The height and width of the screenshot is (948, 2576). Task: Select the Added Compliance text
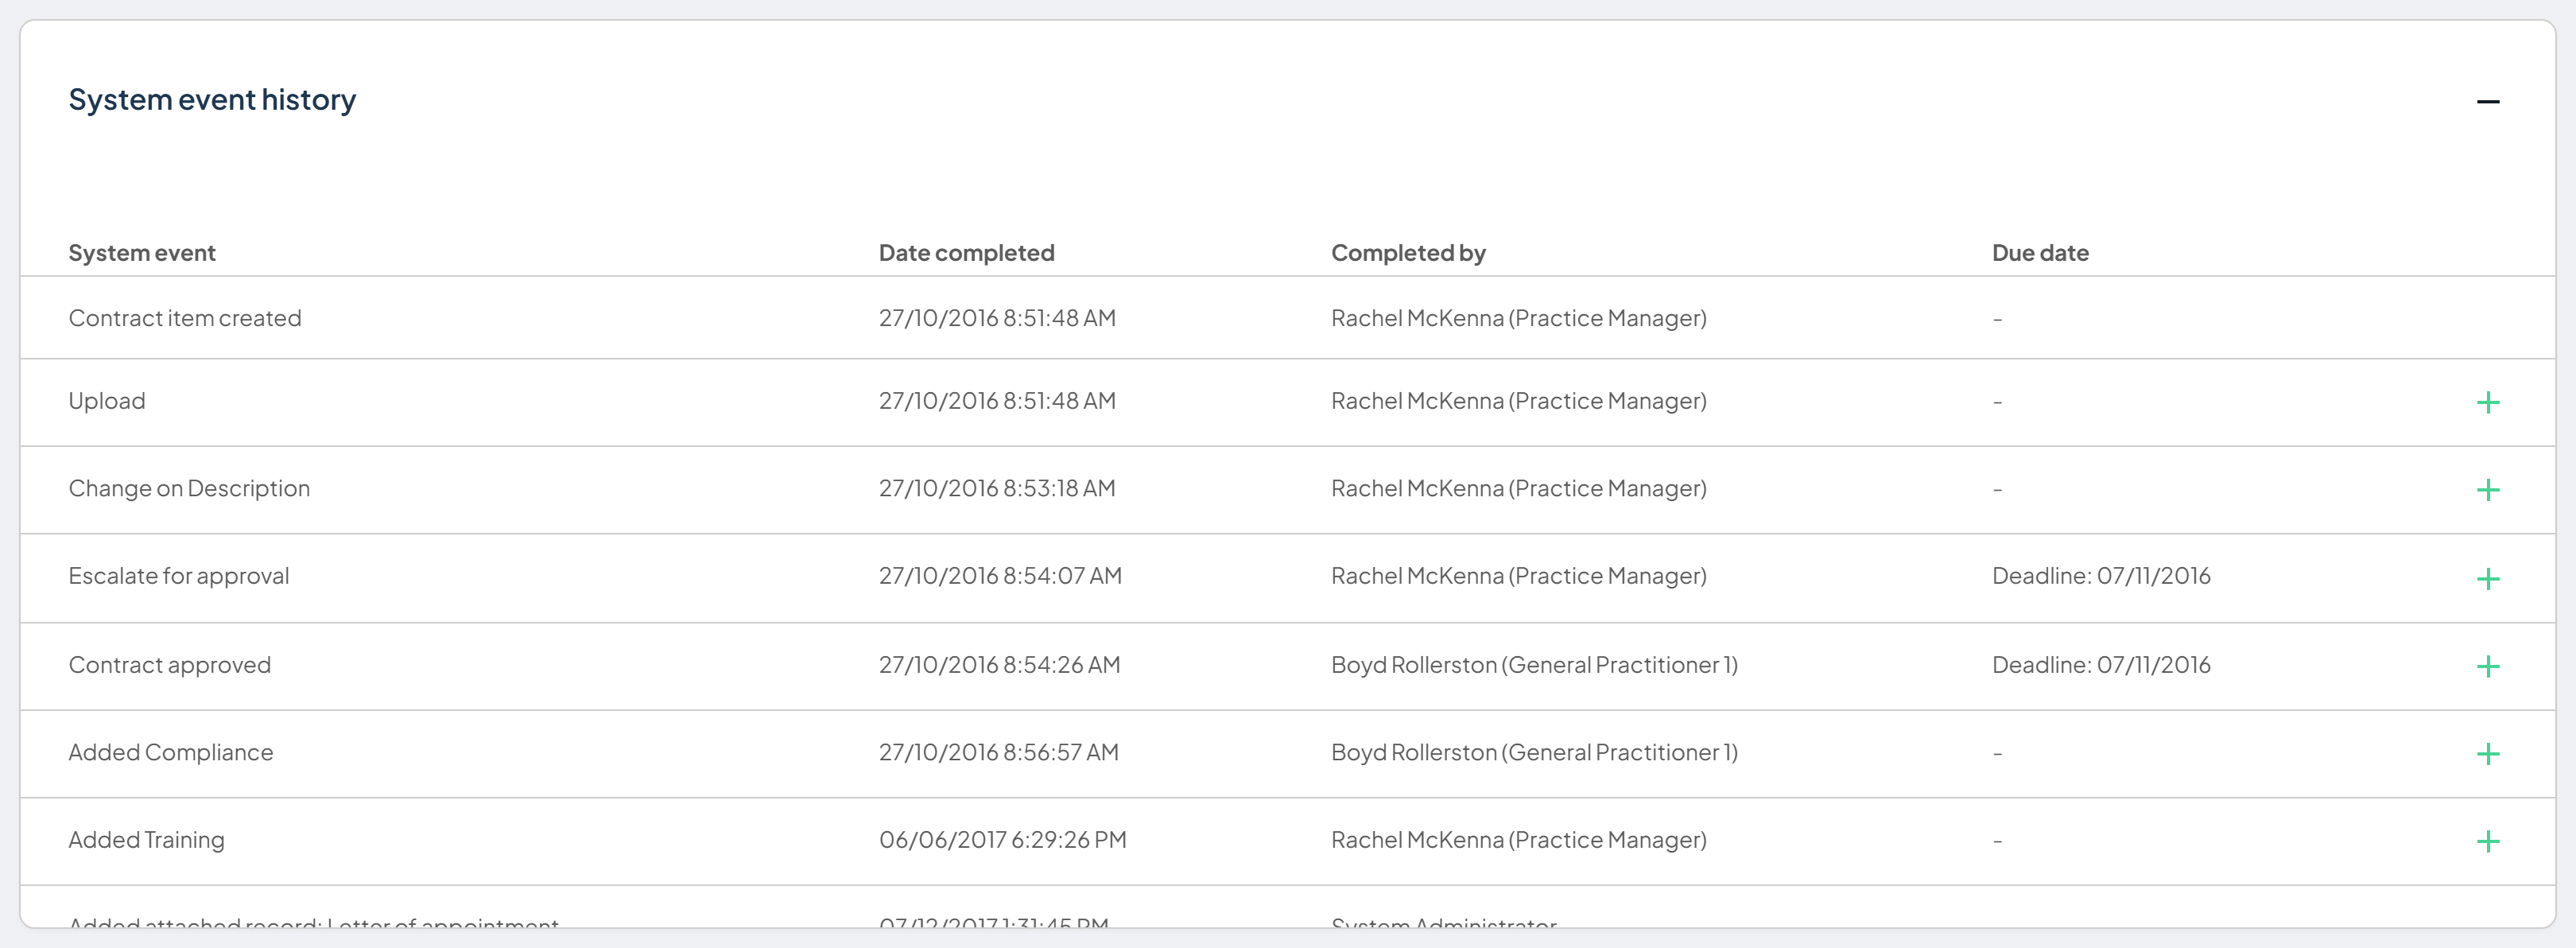(171, 752)
